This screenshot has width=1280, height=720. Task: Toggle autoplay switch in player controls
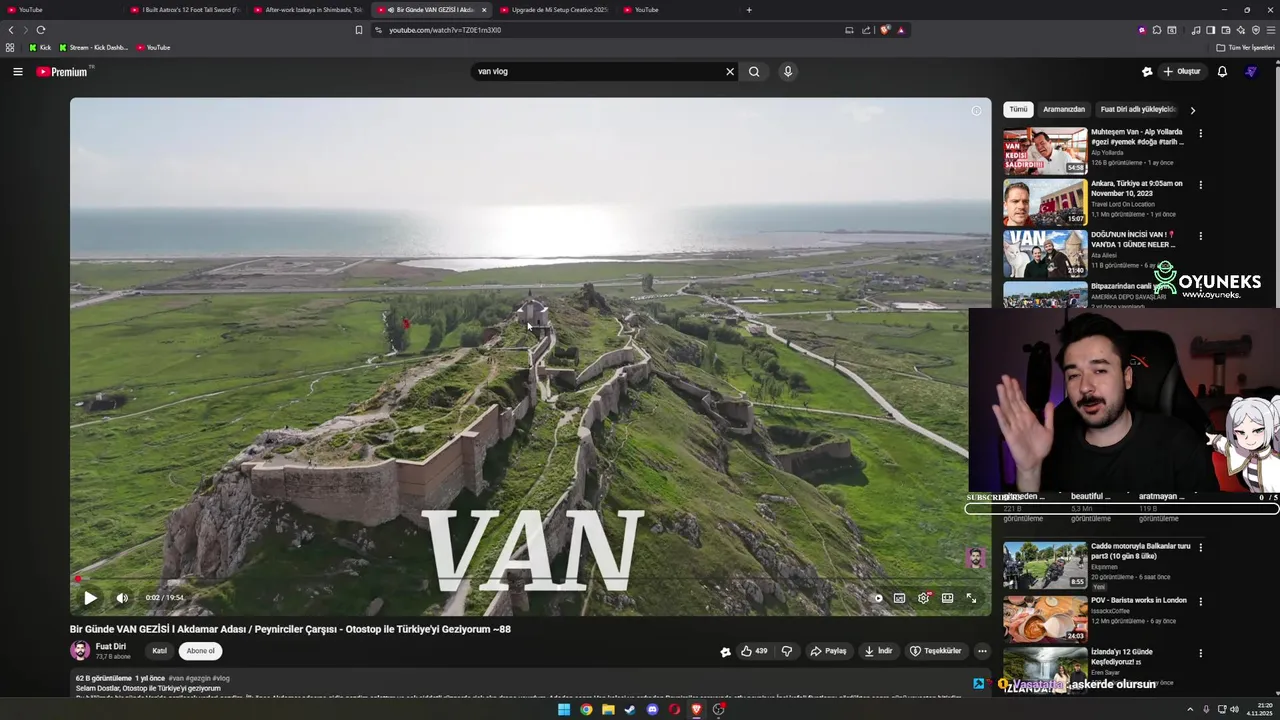pyautogui.click(x=878, y=598)
